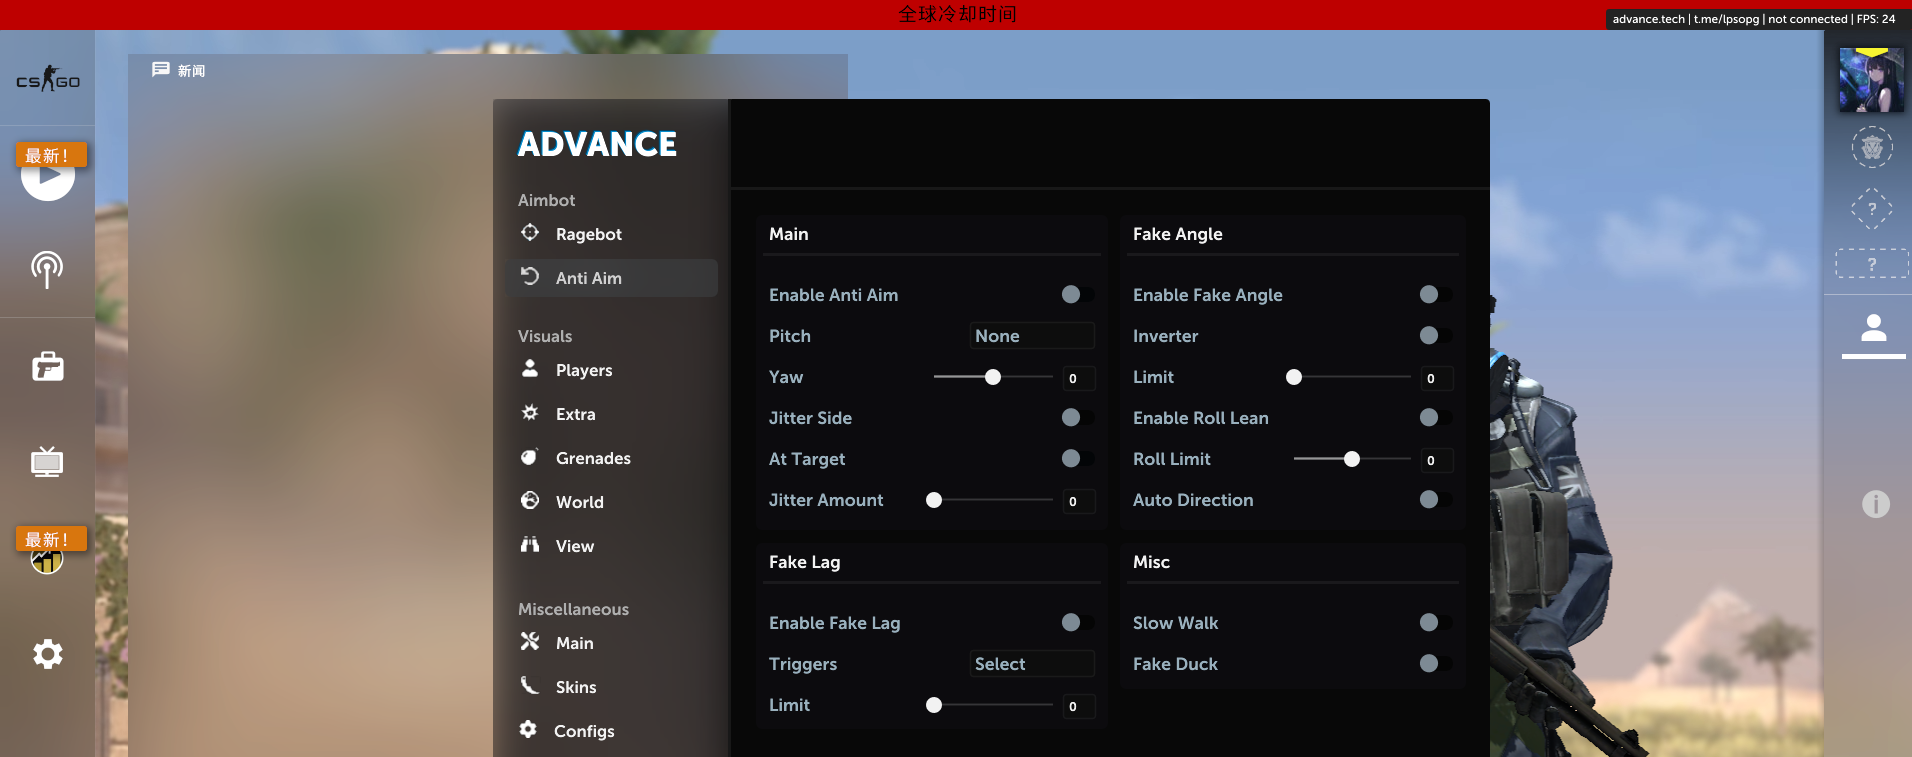Viewport: 1912px width, 757px height.
Task: Expand the Triggers Select dropdown
Action: coord(1031,664)
